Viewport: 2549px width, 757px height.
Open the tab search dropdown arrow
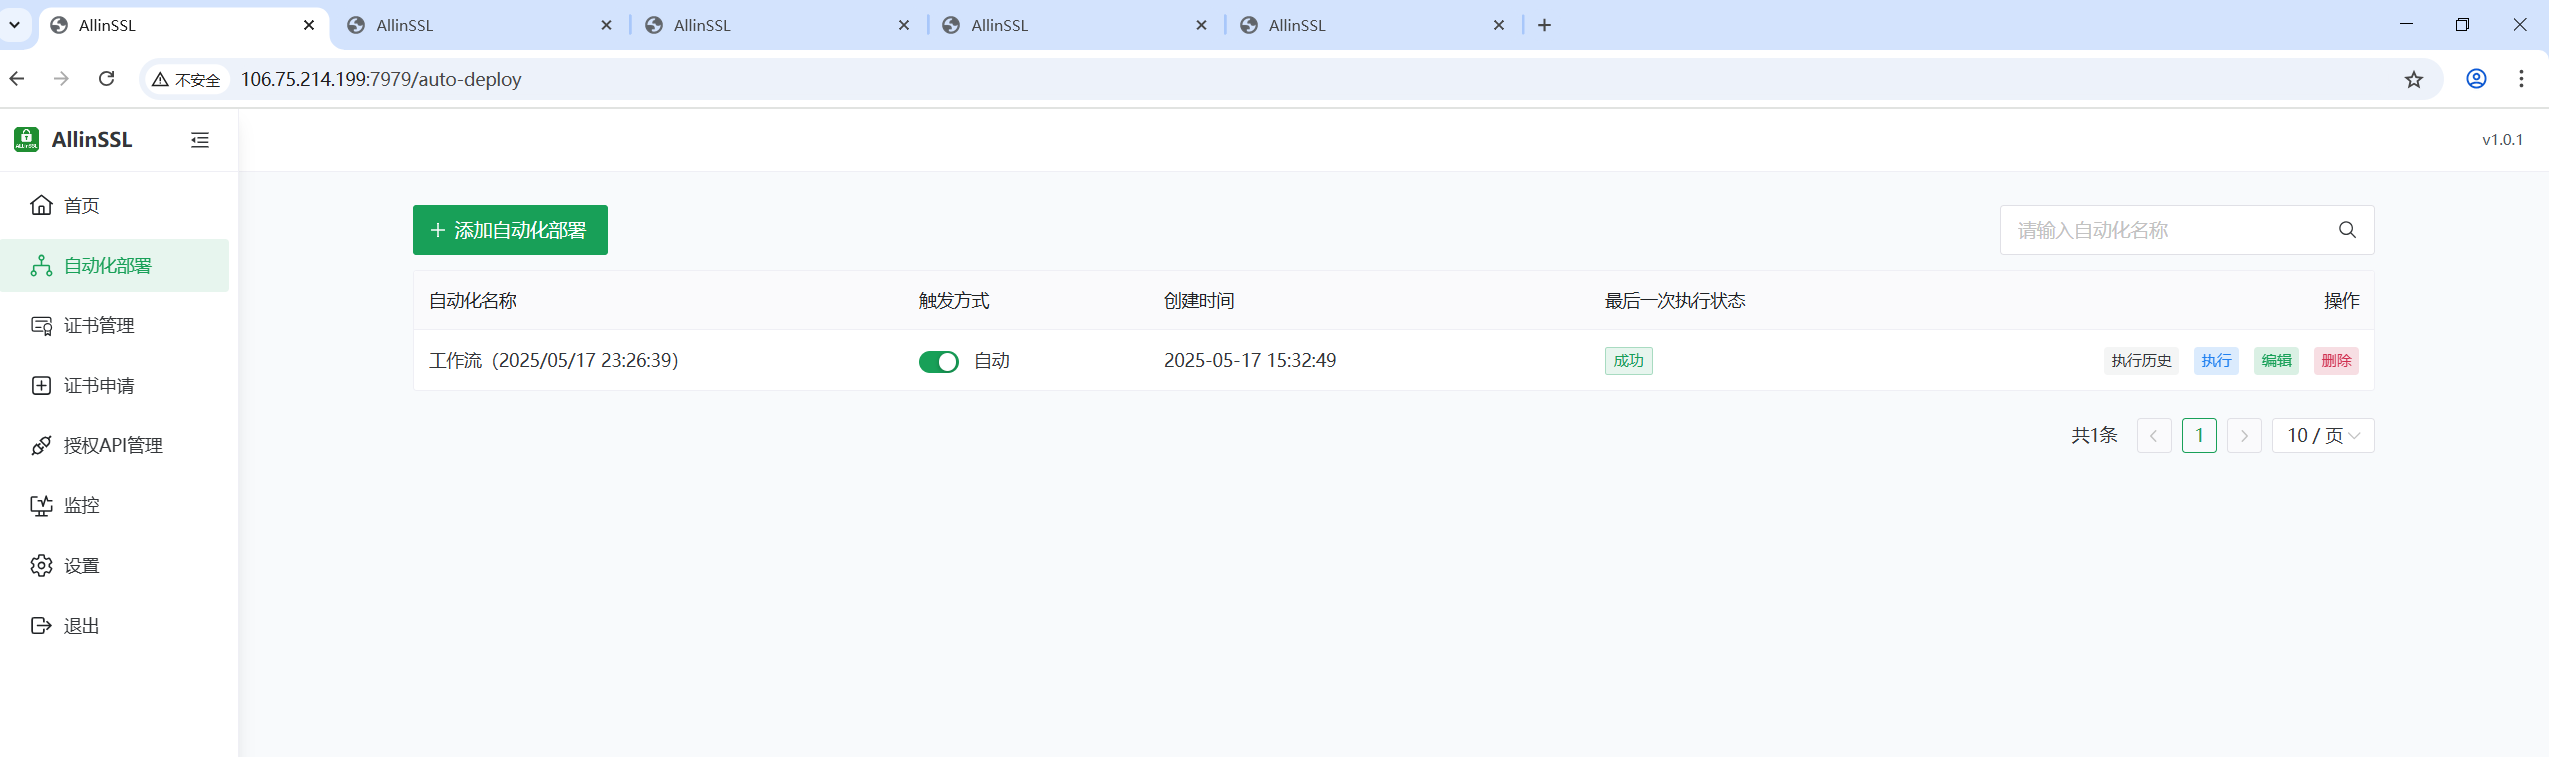[15, 25]
